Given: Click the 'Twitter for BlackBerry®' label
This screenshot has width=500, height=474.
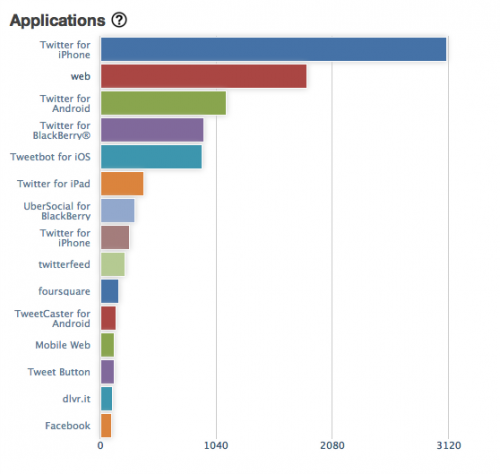Looking at the screenshot, I should pyautogui.click(x=62, y=130).
